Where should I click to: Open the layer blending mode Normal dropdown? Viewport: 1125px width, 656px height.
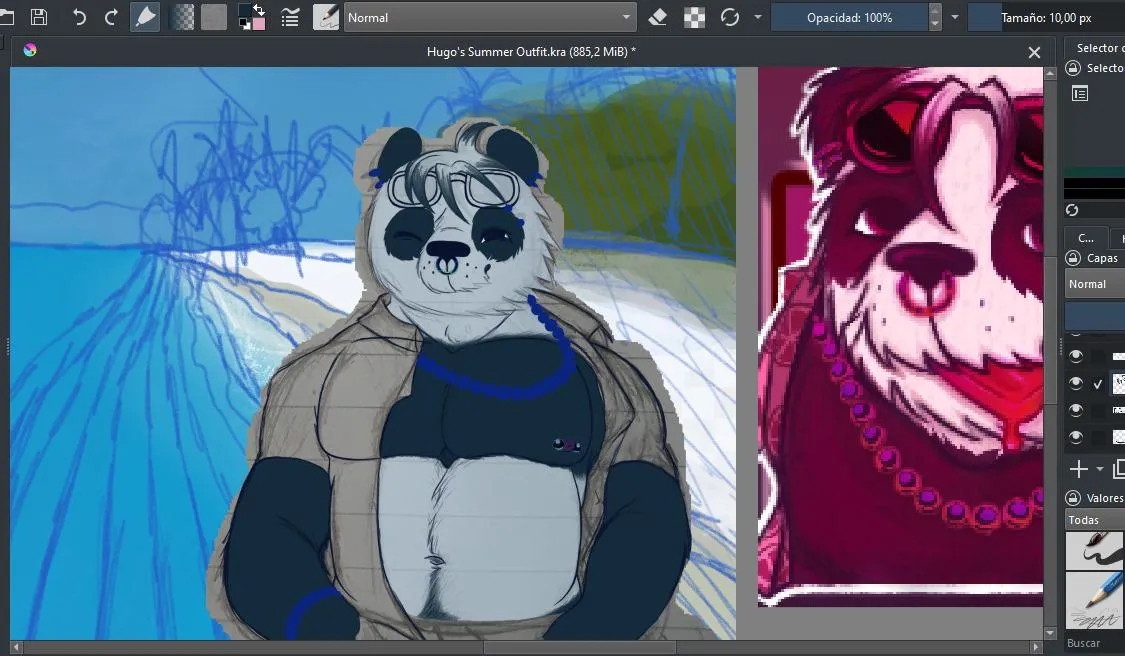[1095, 284]
